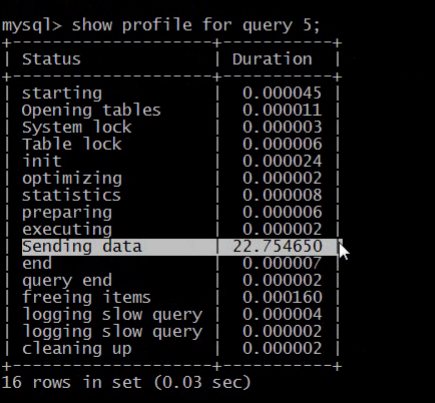Click the 0.000006 duration beside preparing
The width and height of the screenshot is (435, 403).
pyautogui.click(x=282, y=212)
